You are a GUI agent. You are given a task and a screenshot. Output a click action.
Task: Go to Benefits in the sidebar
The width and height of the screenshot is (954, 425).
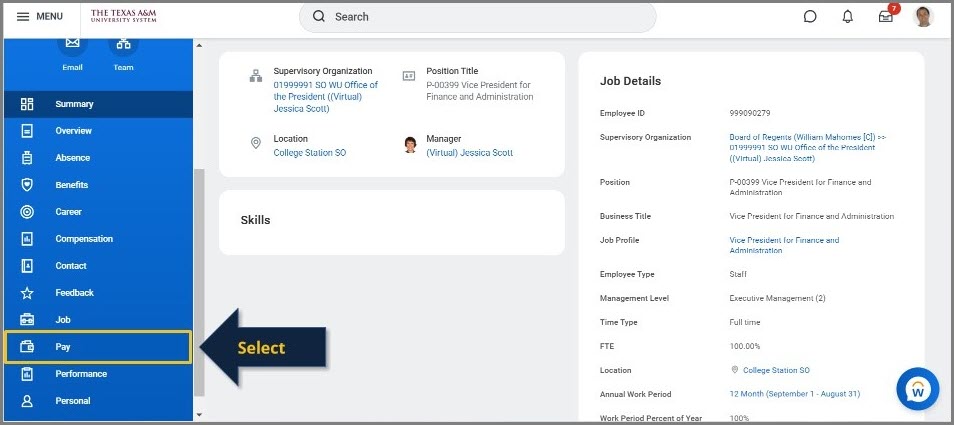point(71,185)
